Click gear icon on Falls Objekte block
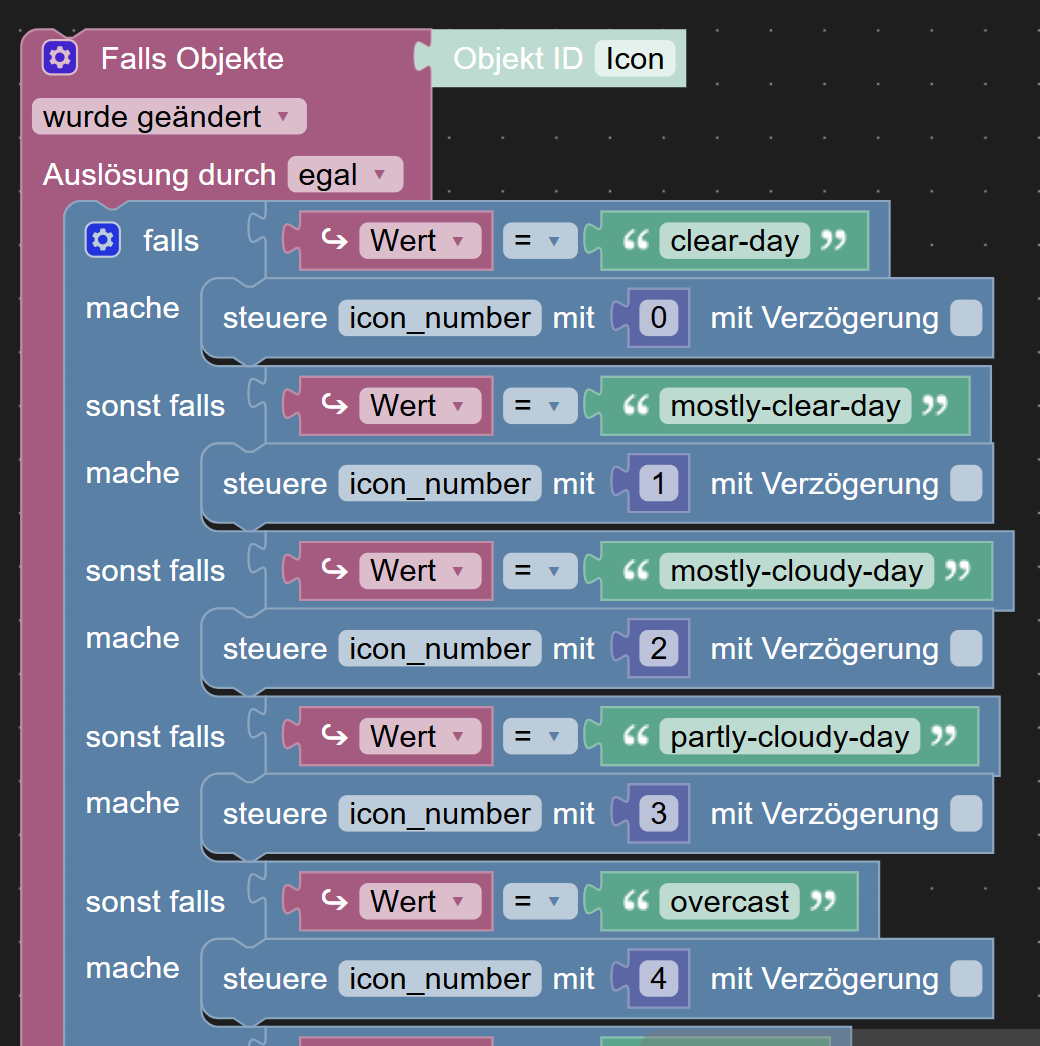Screen dimensions: 1040x1046 [x=59, y=58]
